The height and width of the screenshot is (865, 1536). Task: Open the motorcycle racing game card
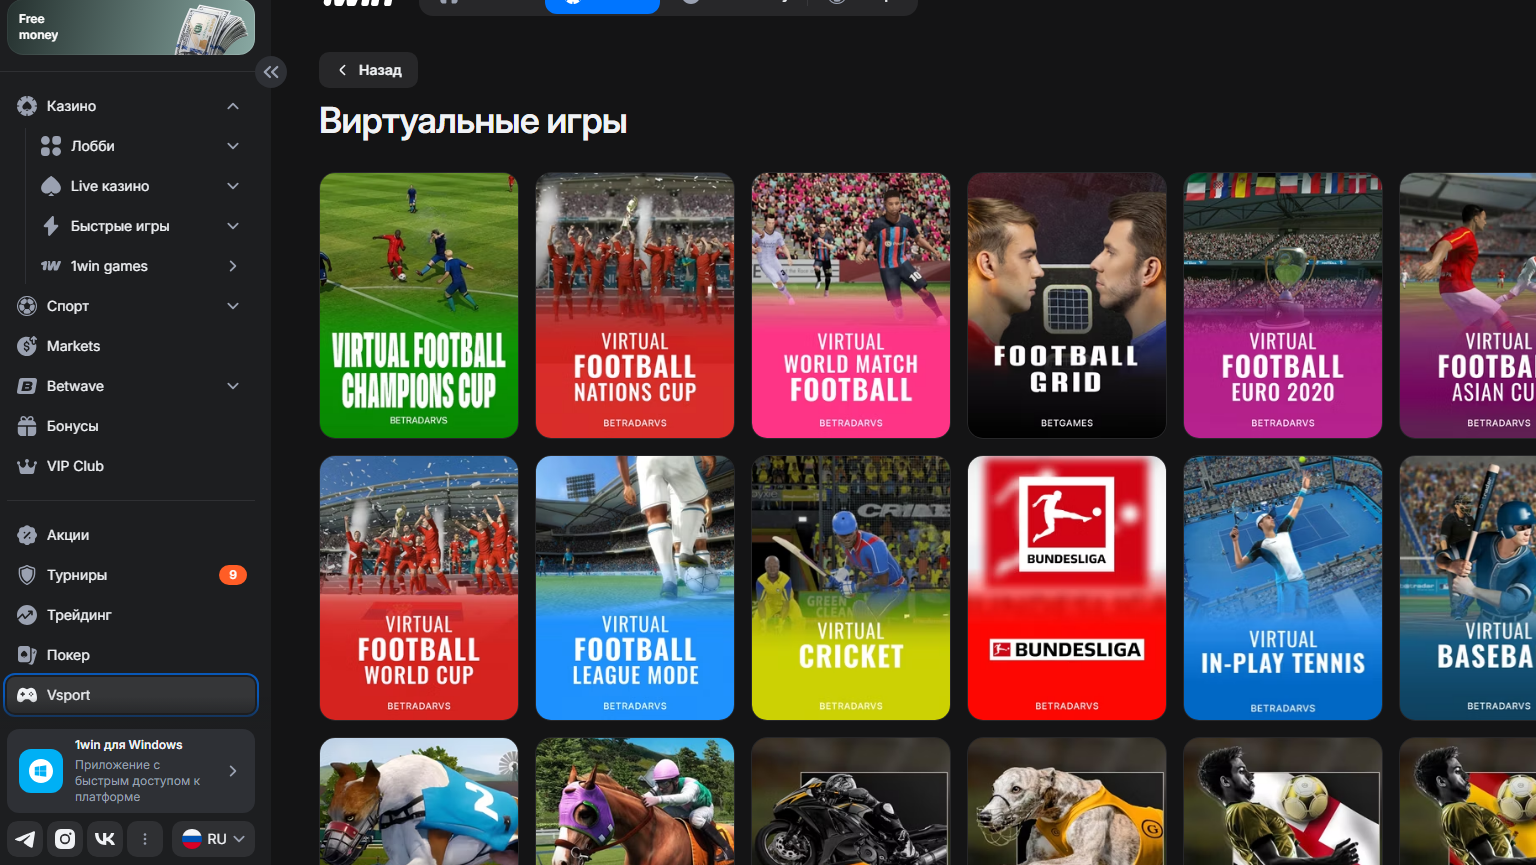(851, 801)
